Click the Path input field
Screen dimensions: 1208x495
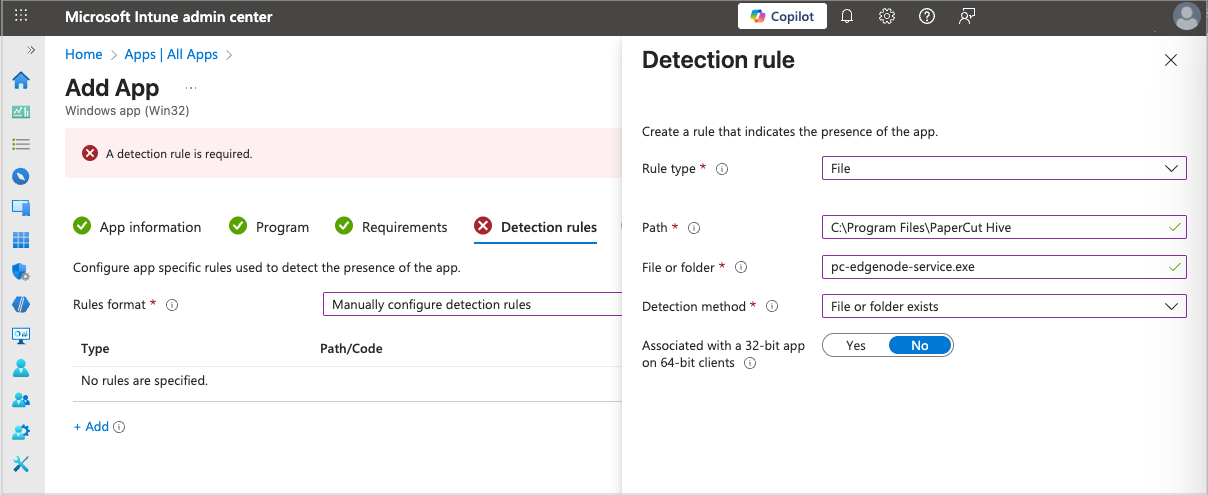(x=1004, y=227)
